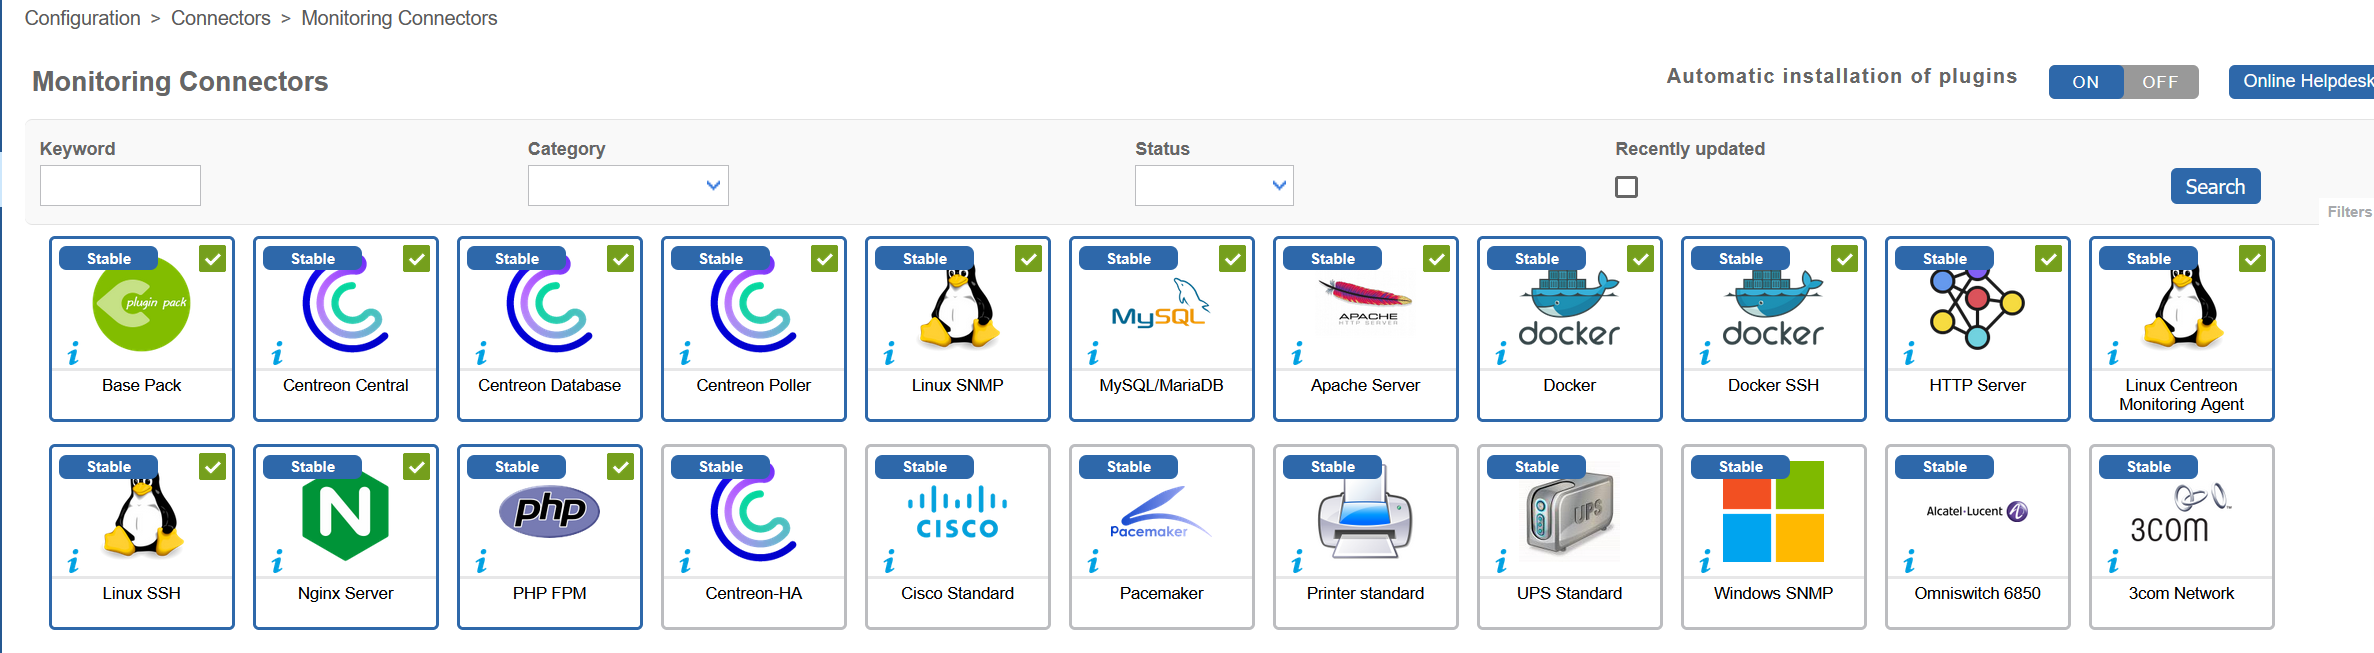Click the 'HTTP Server' card label

(x=1977, y=385)
